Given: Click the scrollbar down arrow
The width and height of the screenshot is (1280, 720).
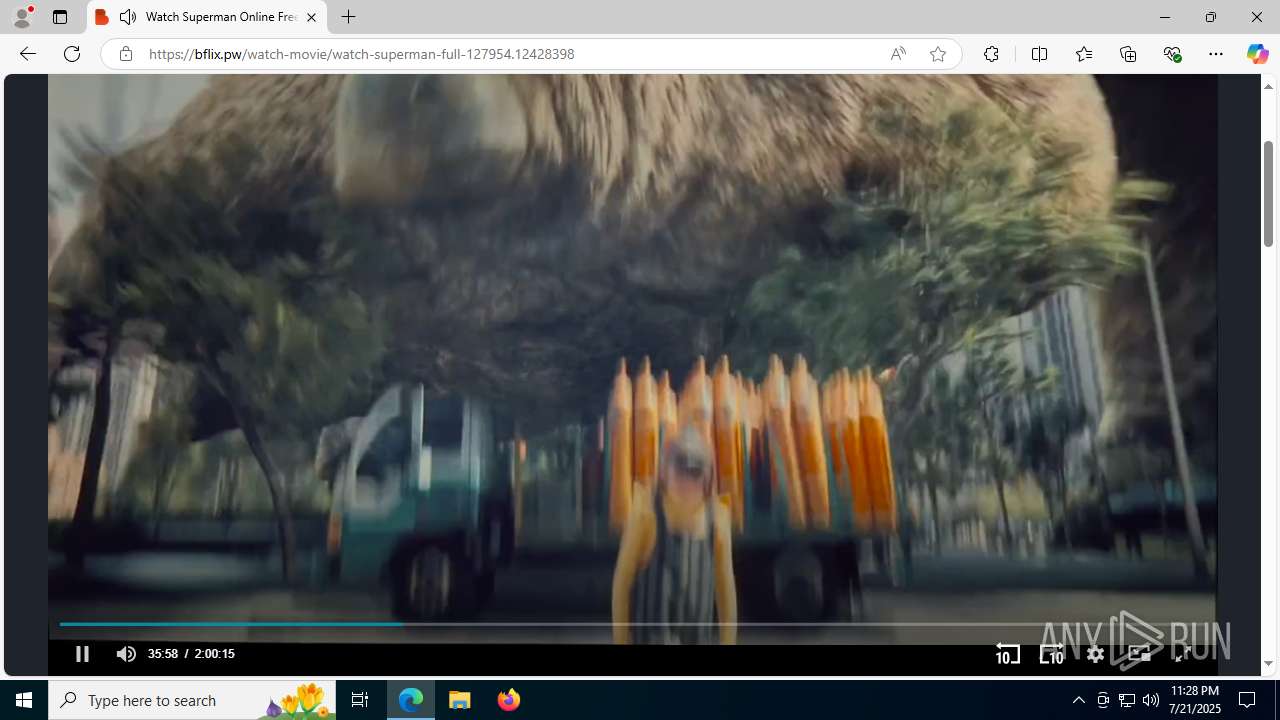Looking at the screenshot, I should (1268, 664).
